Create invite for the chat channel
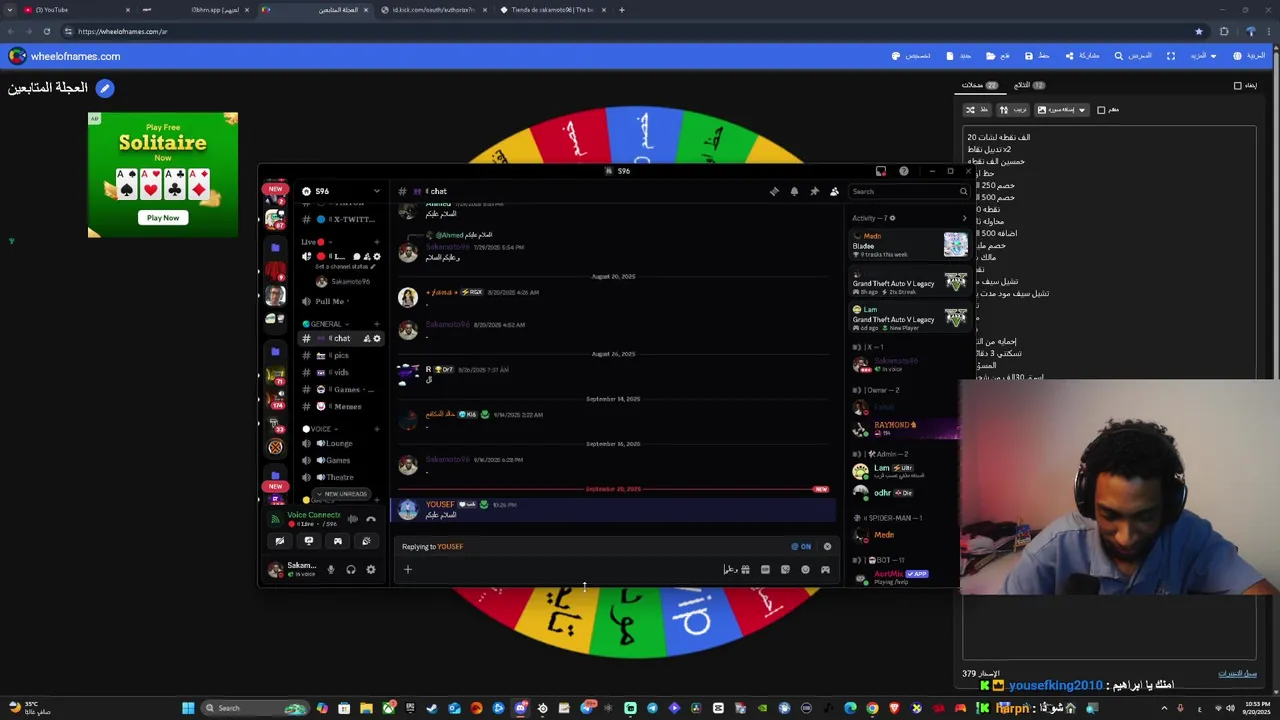The image size is (1280, 720). 367,339
